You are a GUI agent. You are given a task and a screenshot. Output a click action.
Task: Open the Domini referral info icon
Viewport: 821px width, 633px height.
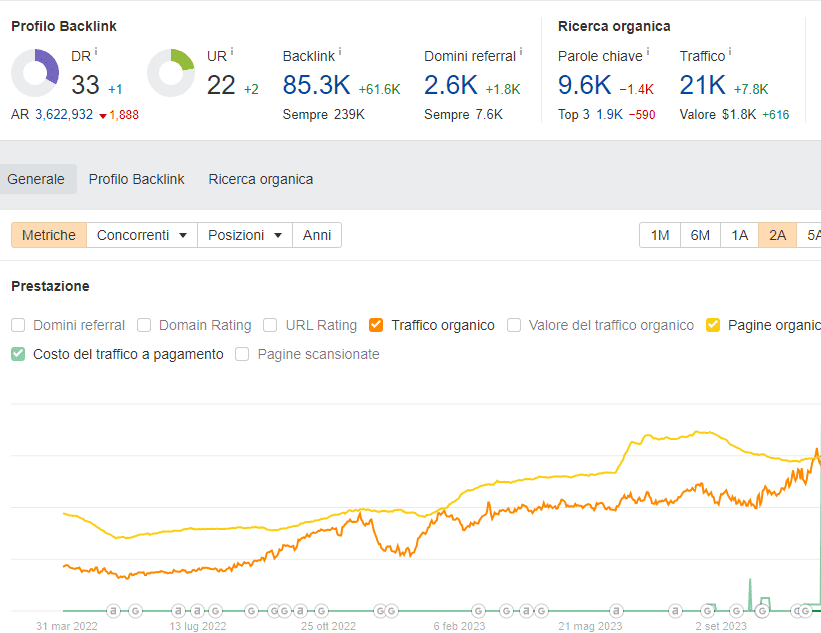(521, 51)
